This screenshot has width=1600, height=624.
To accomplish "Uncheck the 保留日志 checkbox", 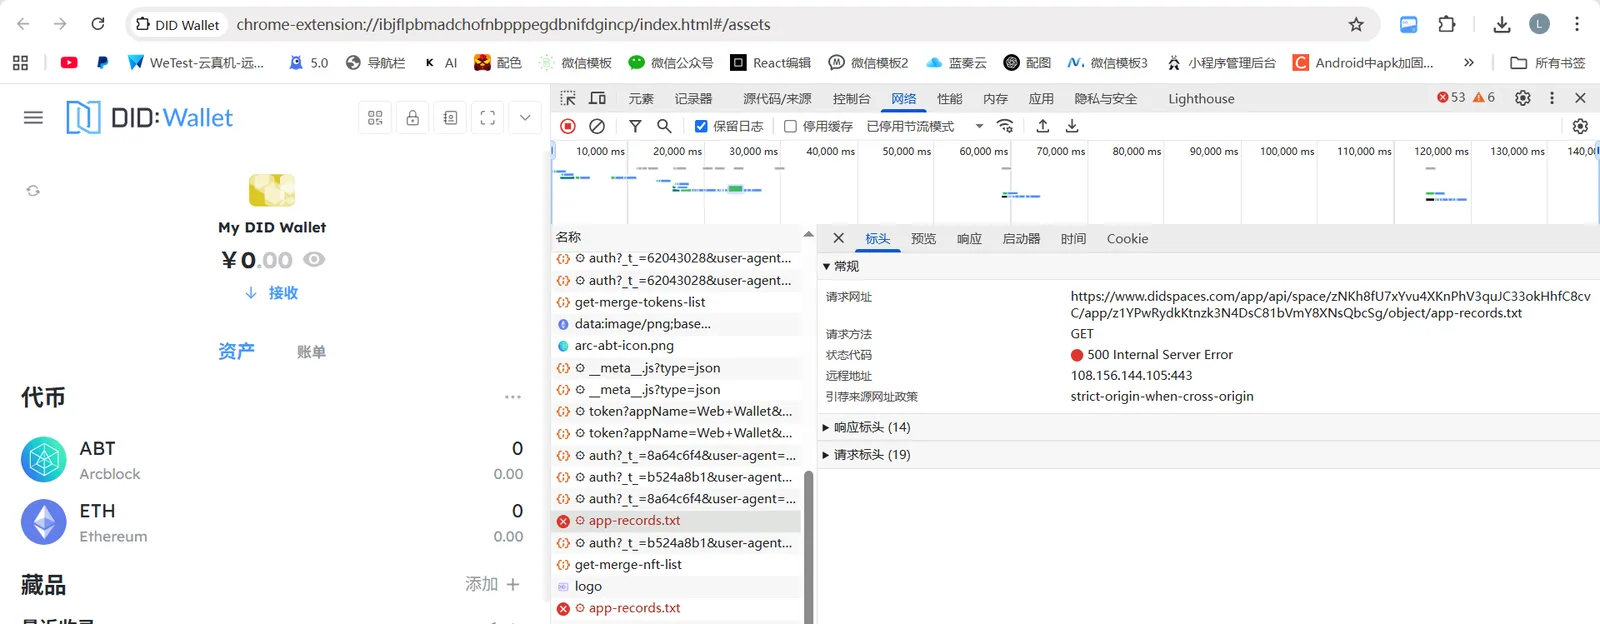I will click(x=701, y=126).
